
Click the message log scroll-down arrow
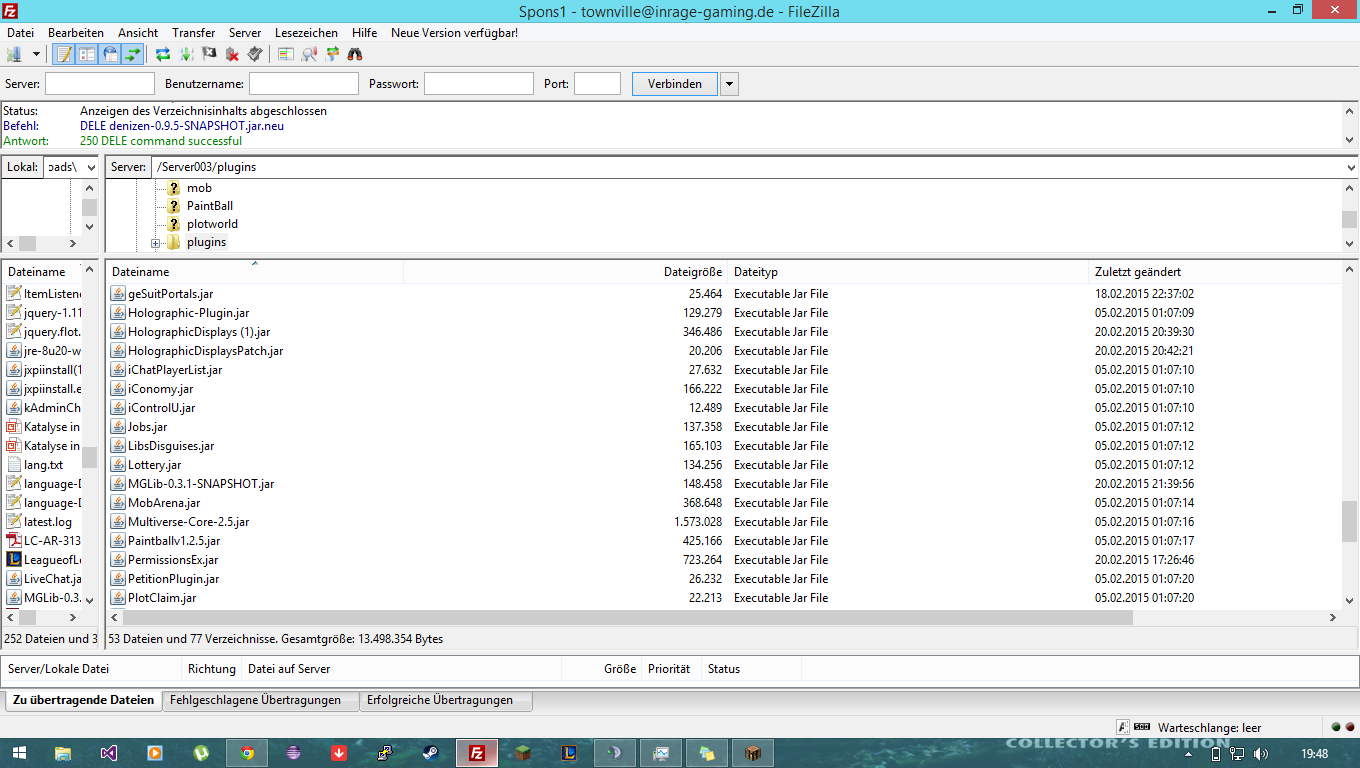pyautogui.click(x=1350, y=141)
